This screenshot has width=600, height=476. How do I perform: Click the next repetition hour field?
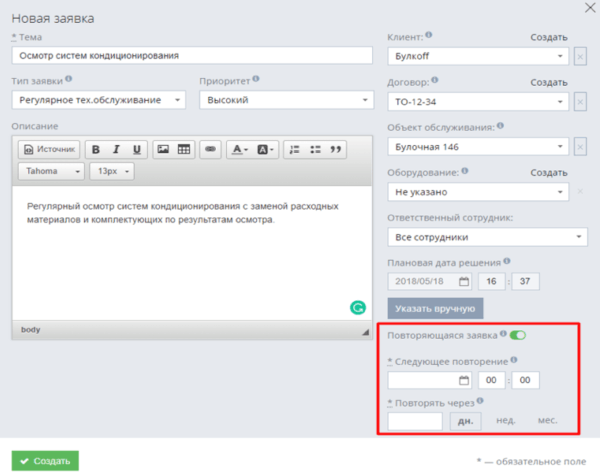(491, 380)
